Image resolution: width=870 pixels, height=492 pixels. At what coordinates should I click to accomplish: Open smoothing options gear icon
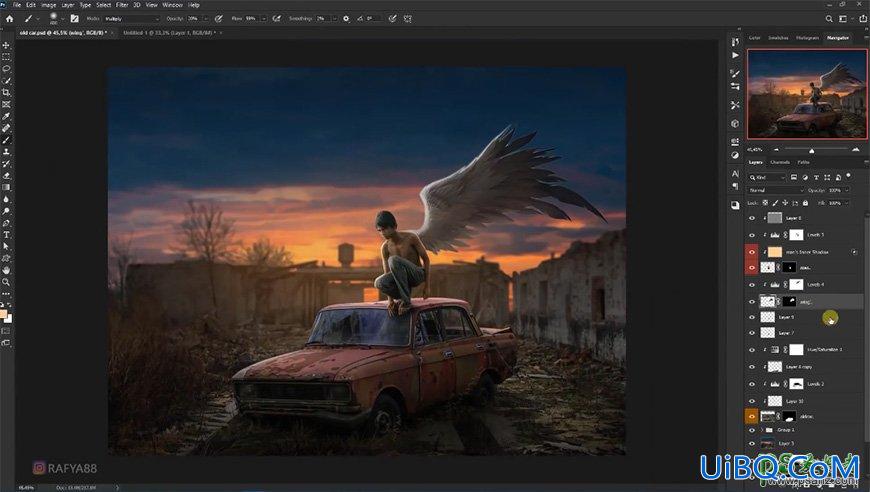(x=346, y=18)
